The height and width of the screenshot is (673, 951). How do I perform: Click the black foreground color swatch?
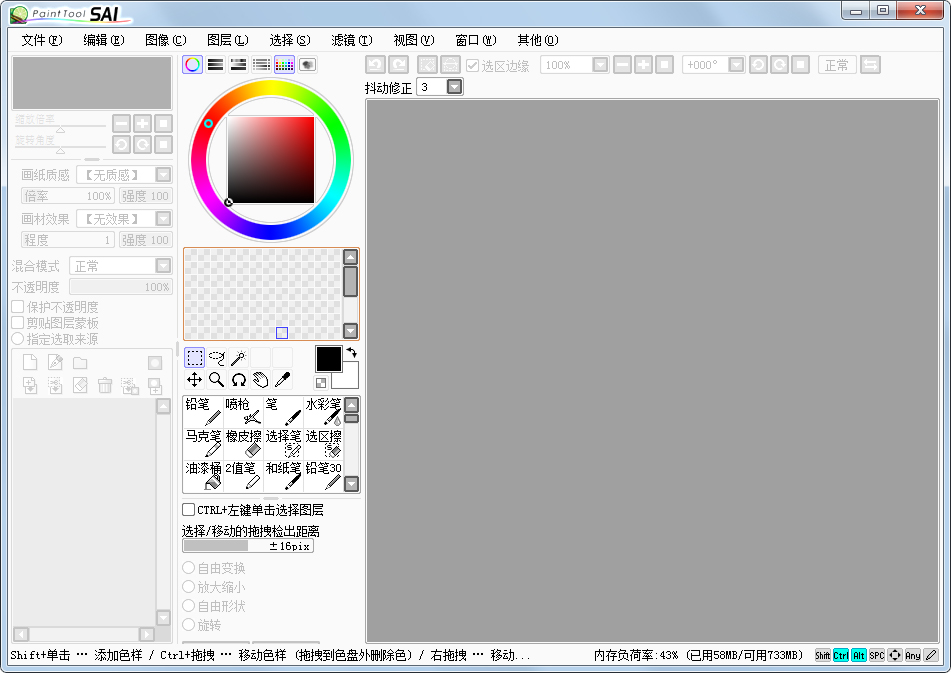[x=329, y=359]
